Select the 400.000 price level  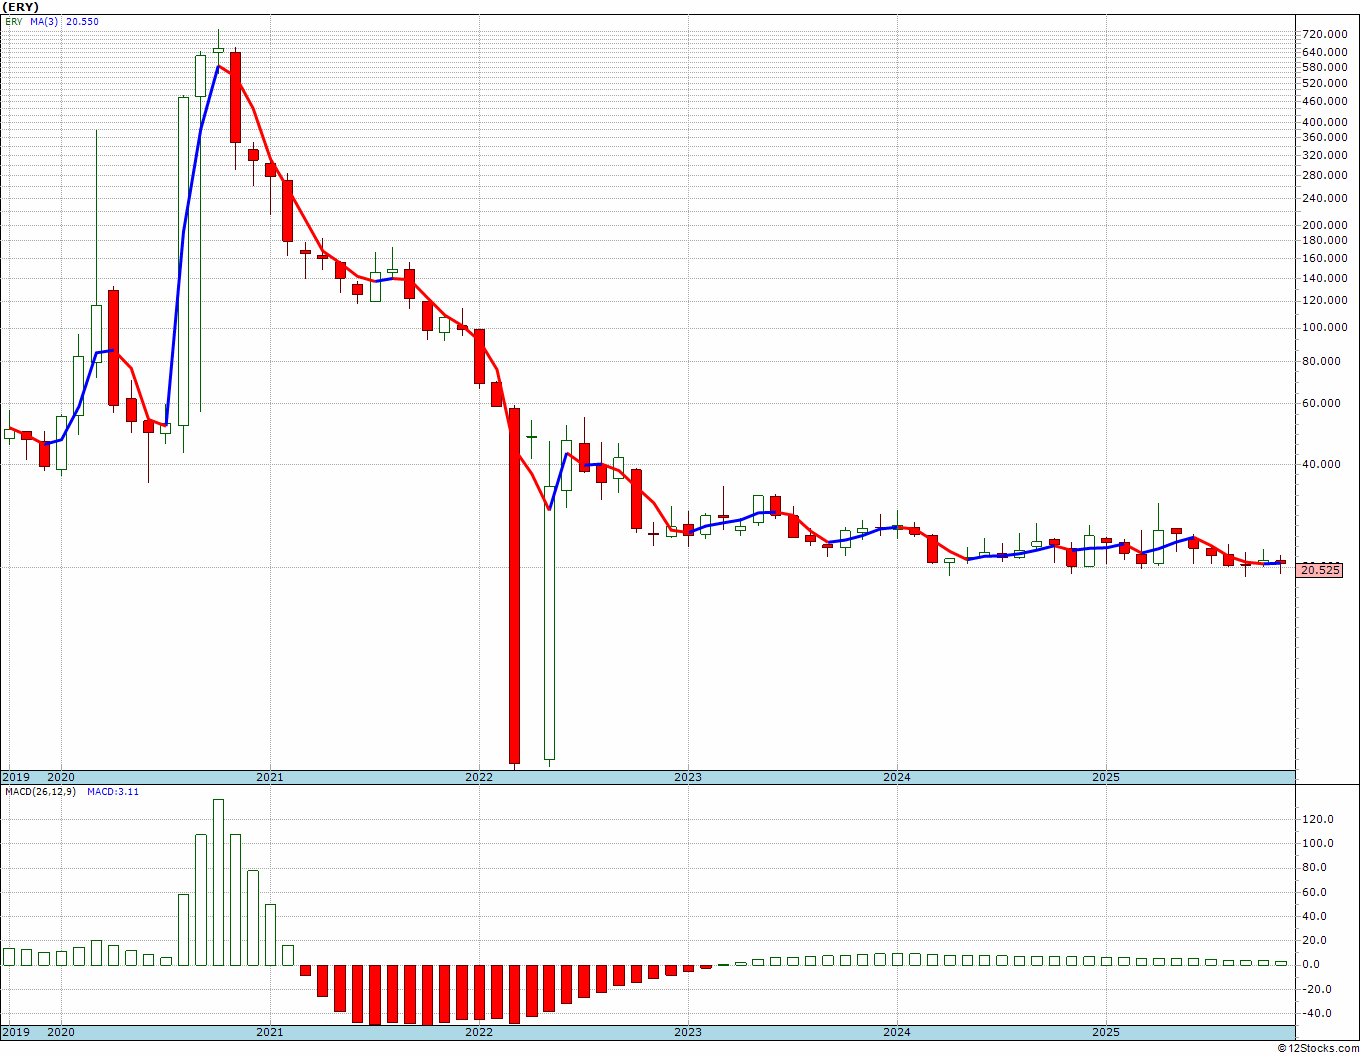[1324, 122]
